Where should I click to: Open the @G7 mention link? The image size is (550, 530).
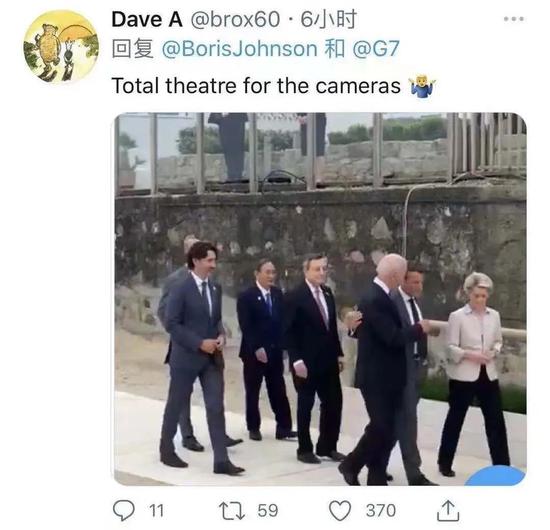coord(376,49)
